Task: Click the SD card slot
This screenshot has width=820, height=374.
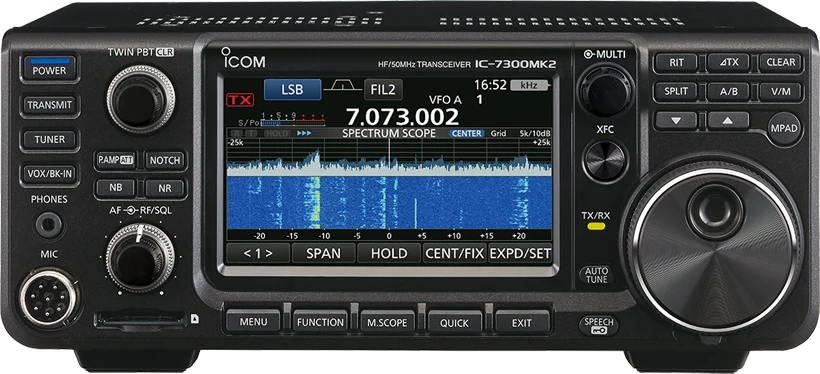Action: (x=140, y=320)
